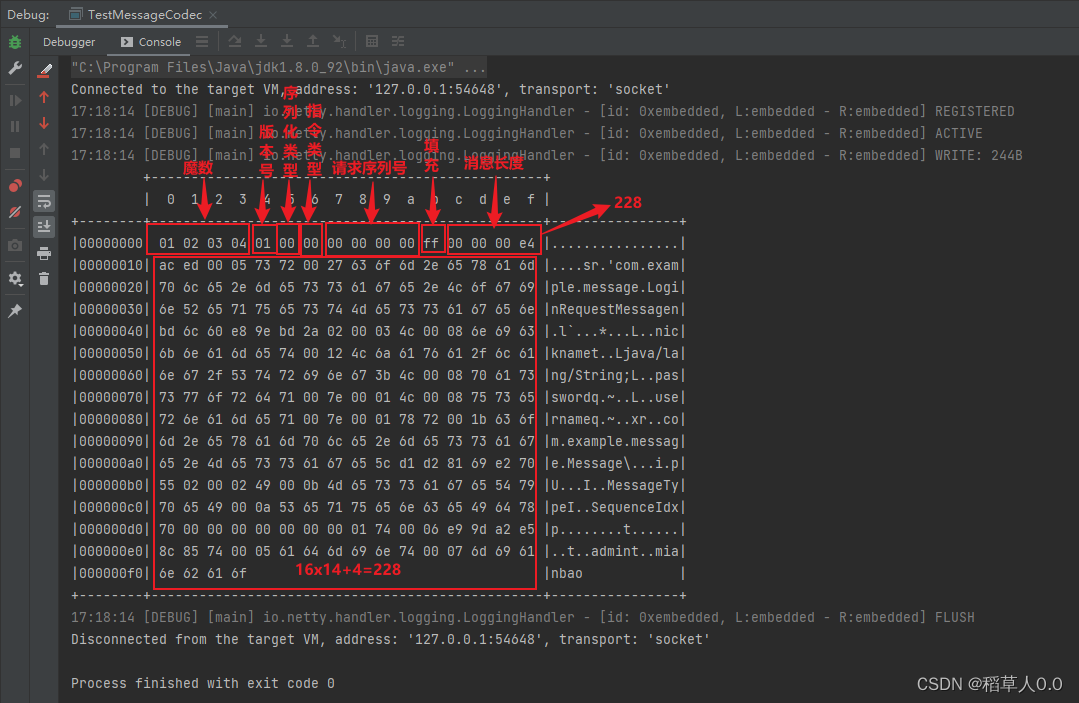Image resolution: width=1079 pixels, height=703 pixels.
Task: Toggle Mute Breakpoints icon
Action: click(x=14, y=212)
